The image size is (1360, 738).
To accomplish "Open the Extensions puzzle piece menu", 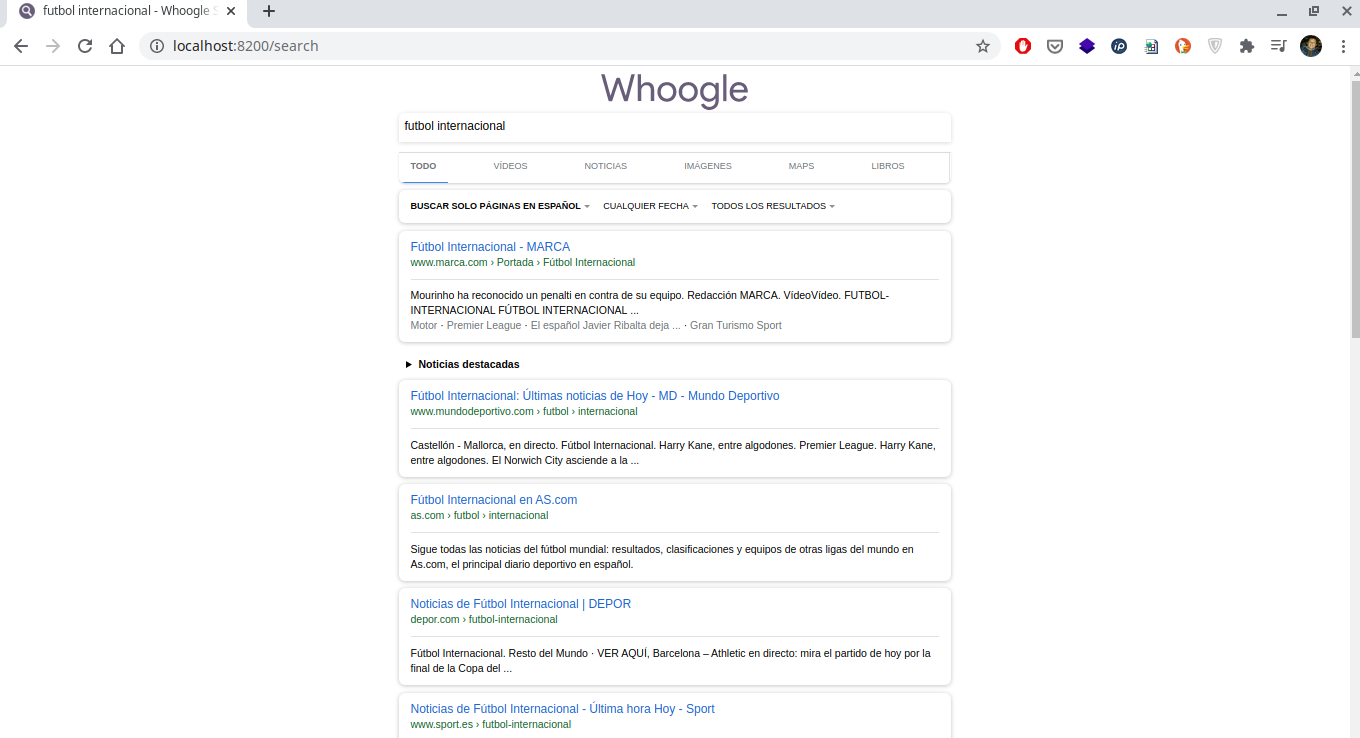I will click(x=1246, y=46).
